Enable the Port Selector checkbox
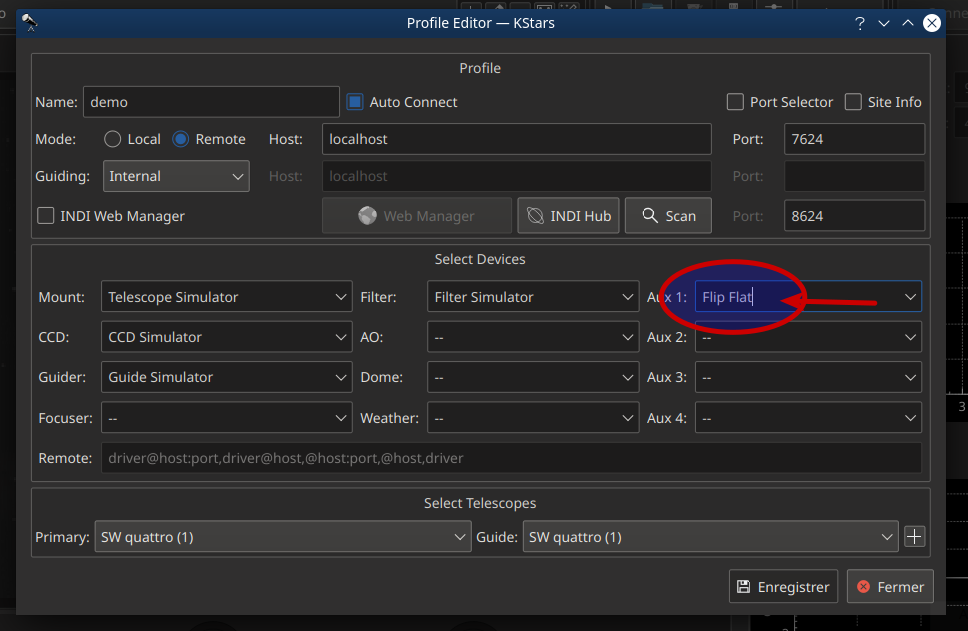 (735, 102)
